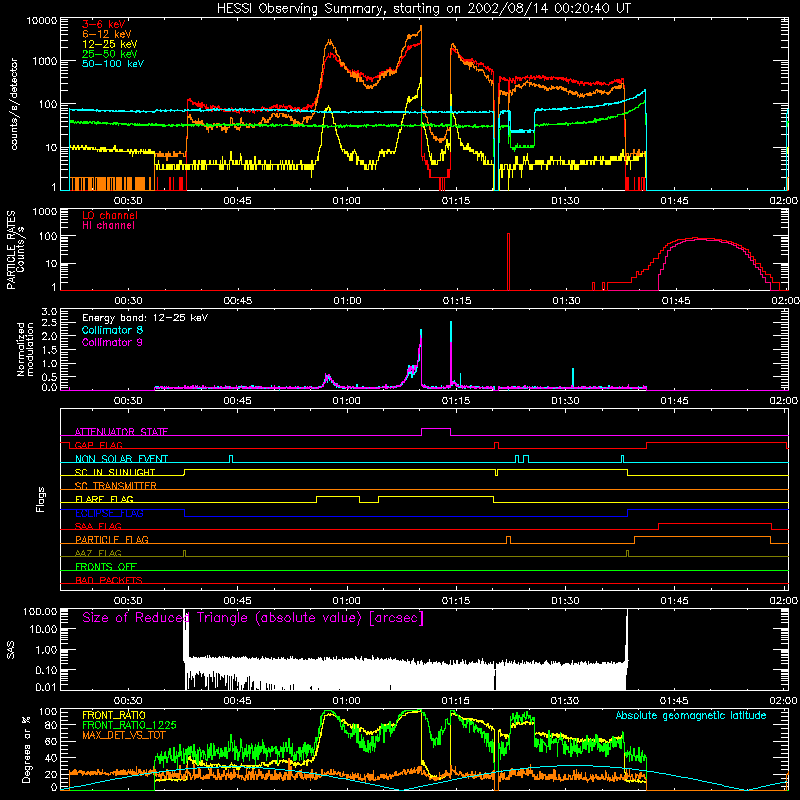
Task: Select the red 3-6 keV legend label
Action: (x=104, y=24)
